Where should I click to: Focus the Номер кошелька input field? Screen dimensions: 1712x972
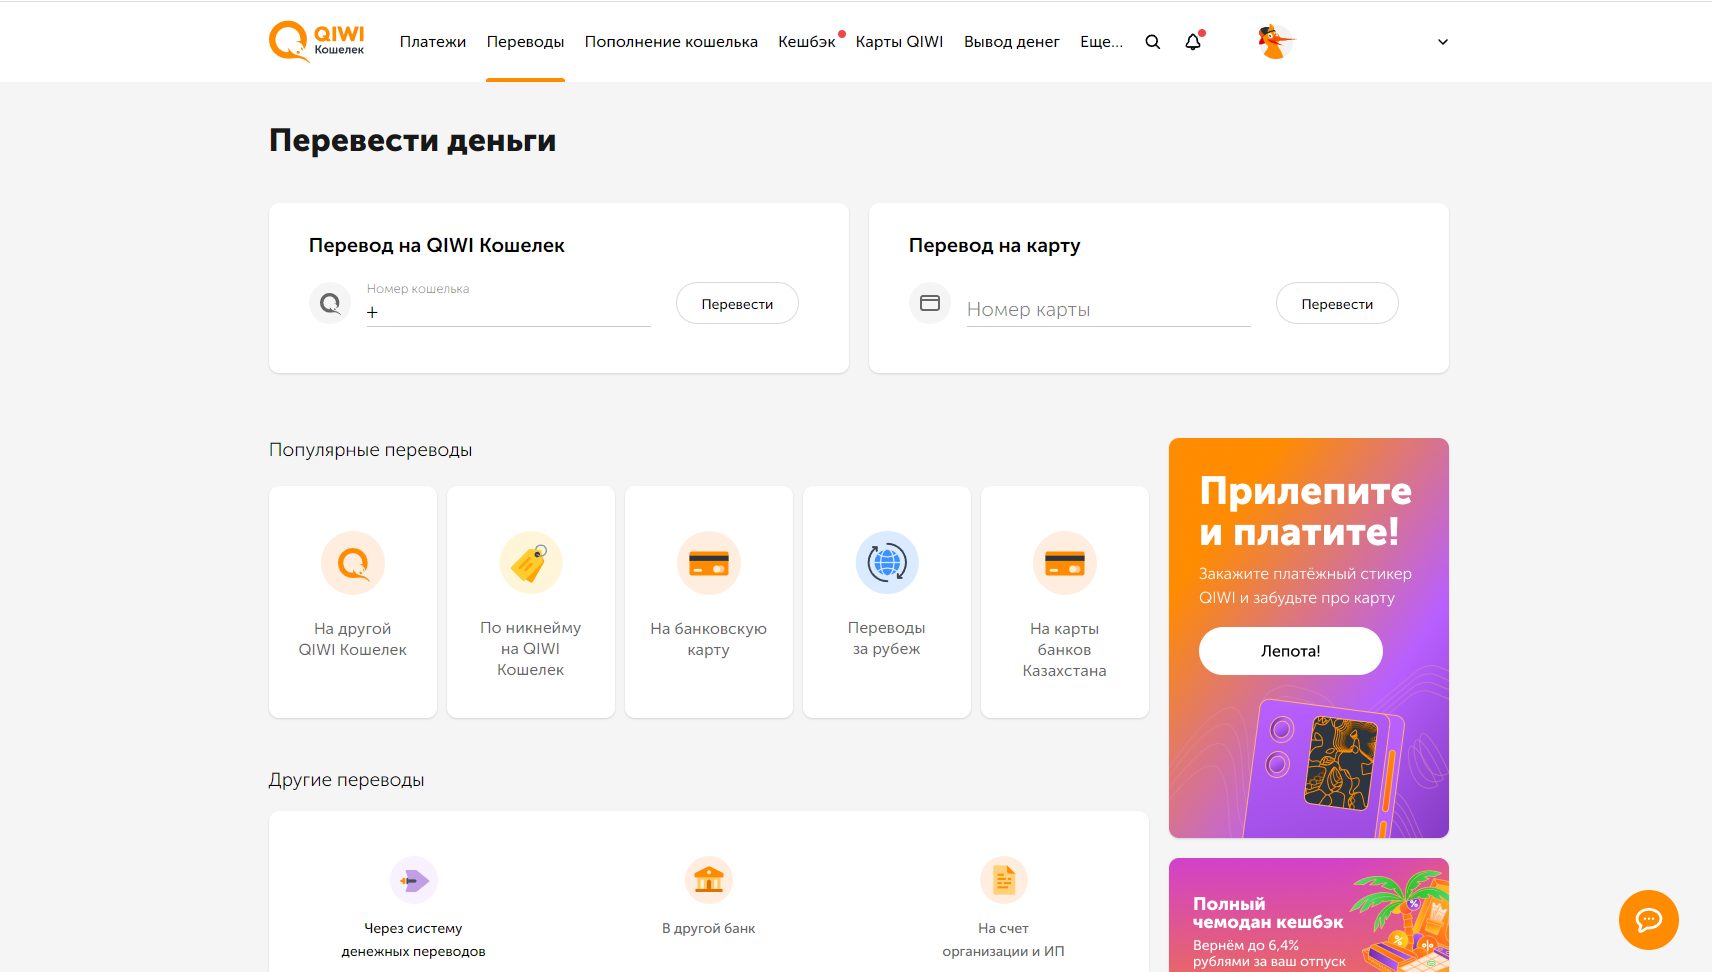coord(509,304)
